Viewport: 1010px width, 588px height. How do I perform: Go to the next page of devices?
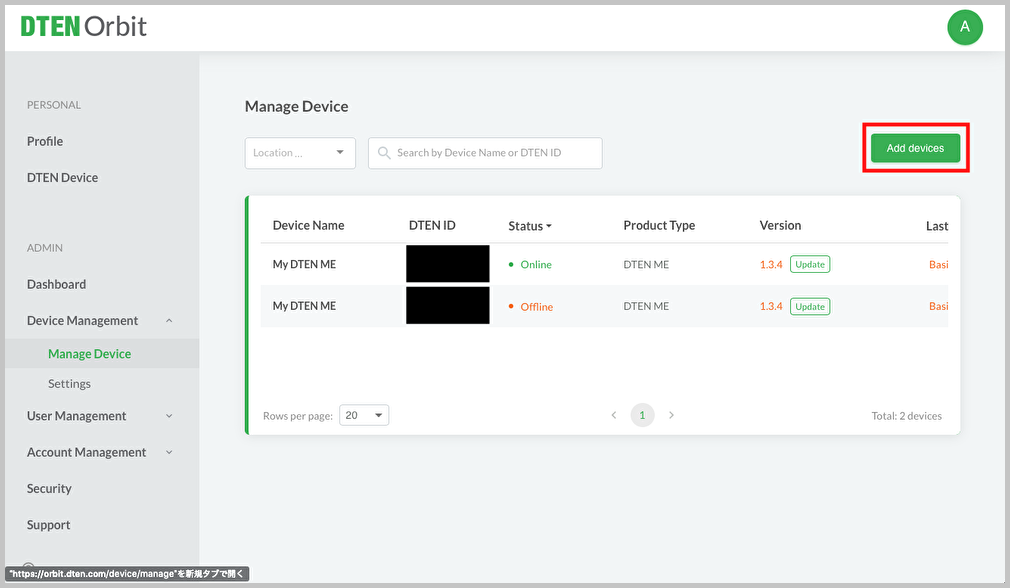pos(671,415)
